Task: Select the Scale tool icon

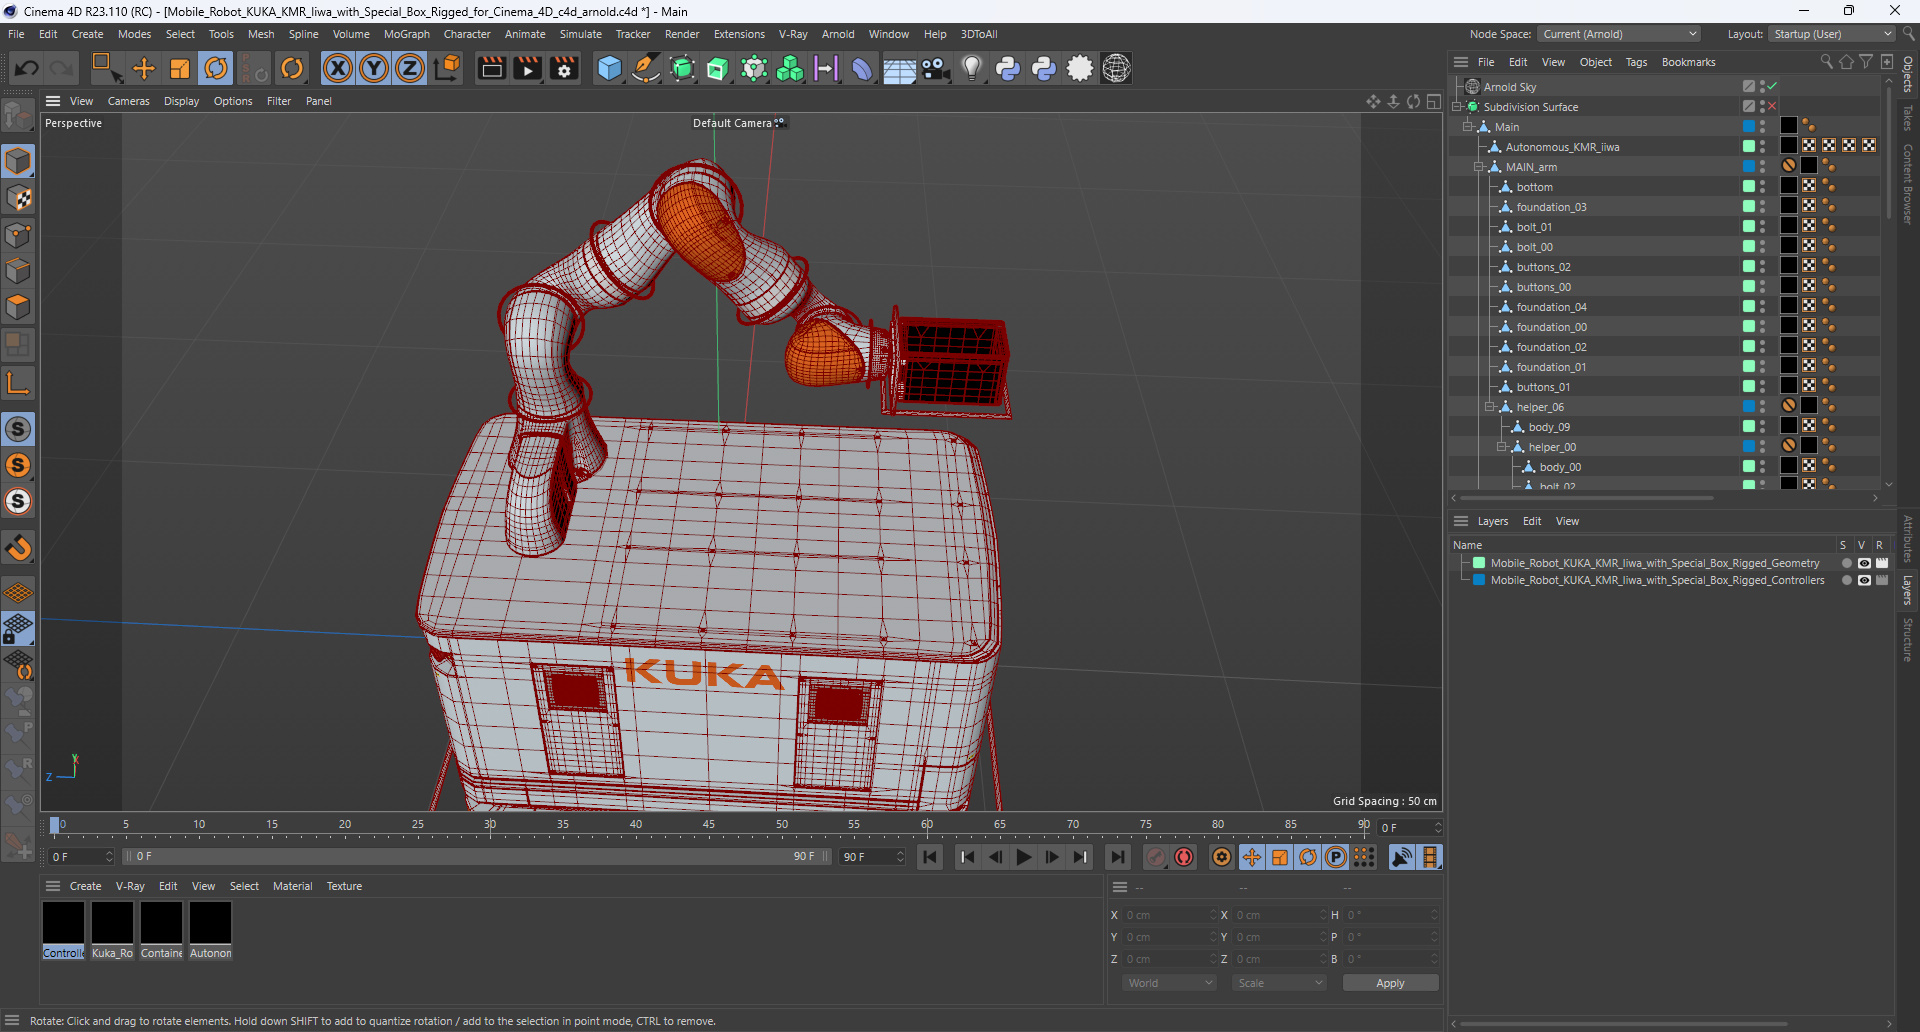Action: pyautogui.click(x=180, y=68)
